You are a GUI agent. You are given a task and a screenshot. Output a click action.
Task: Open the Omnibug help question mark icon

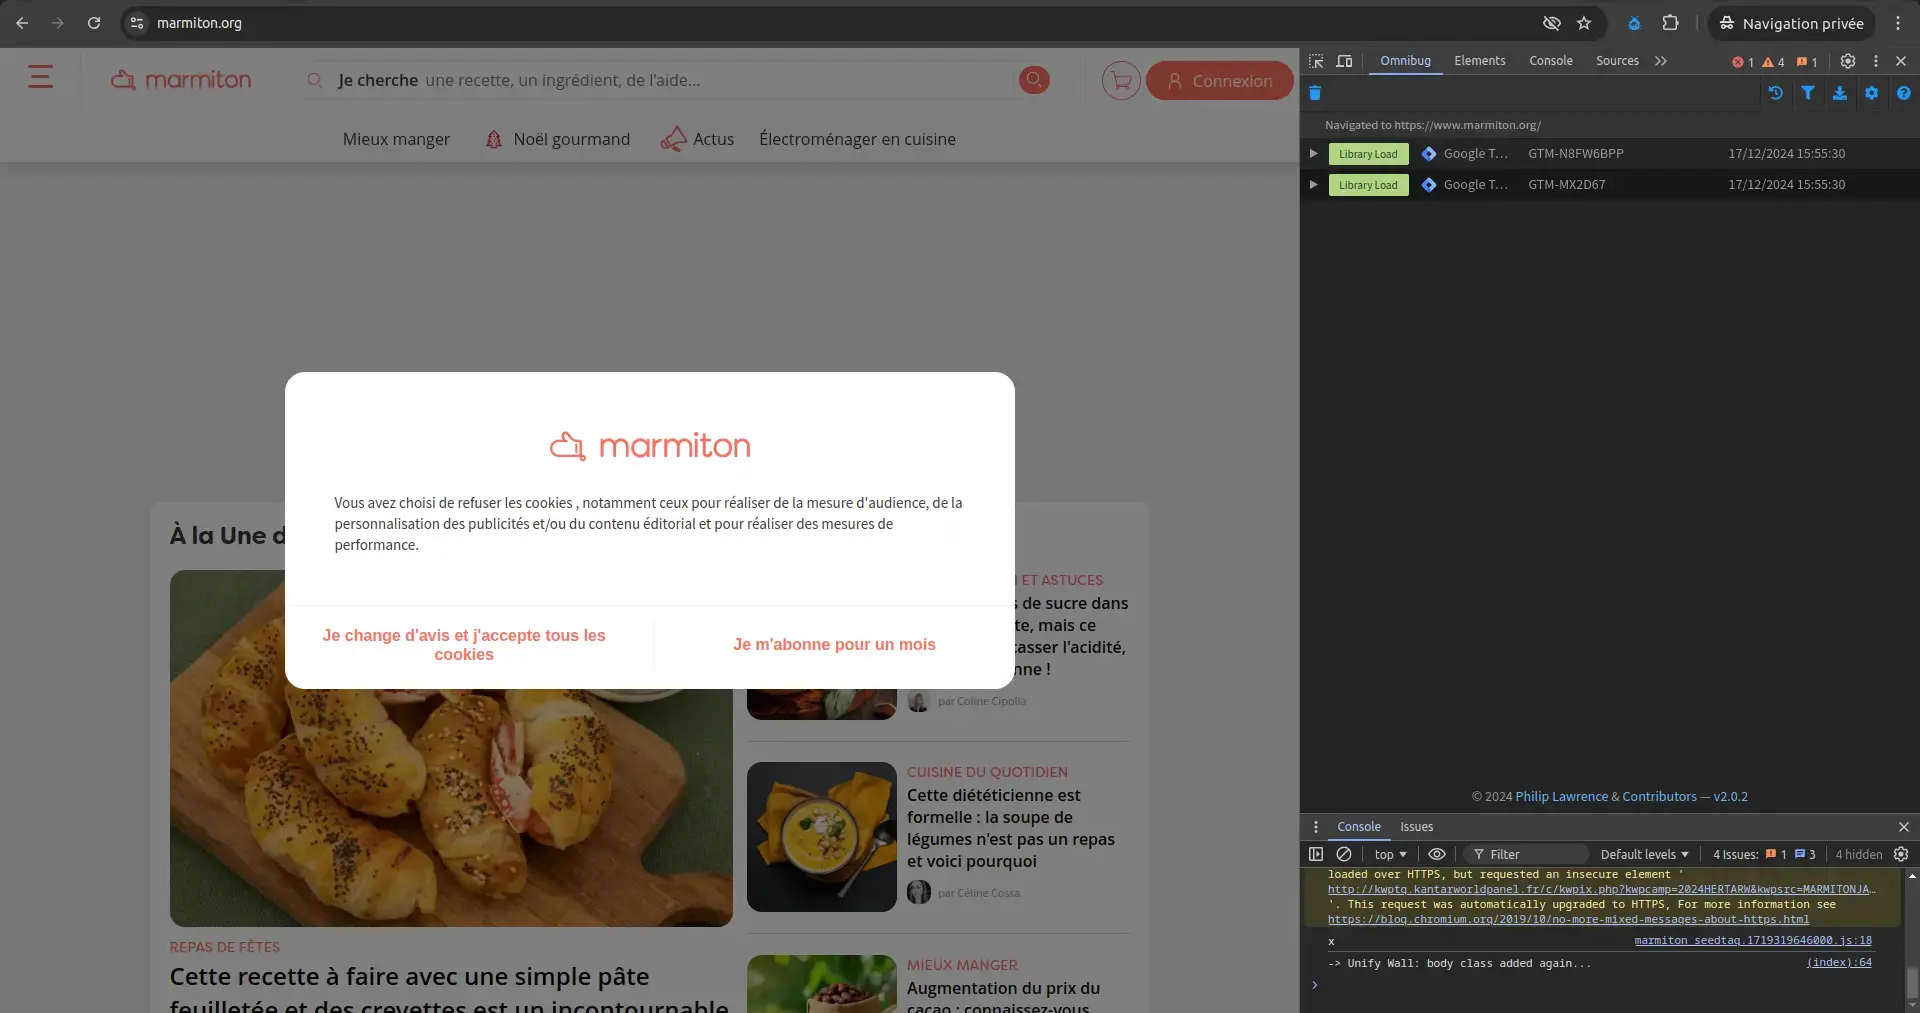click(1903, 93)
